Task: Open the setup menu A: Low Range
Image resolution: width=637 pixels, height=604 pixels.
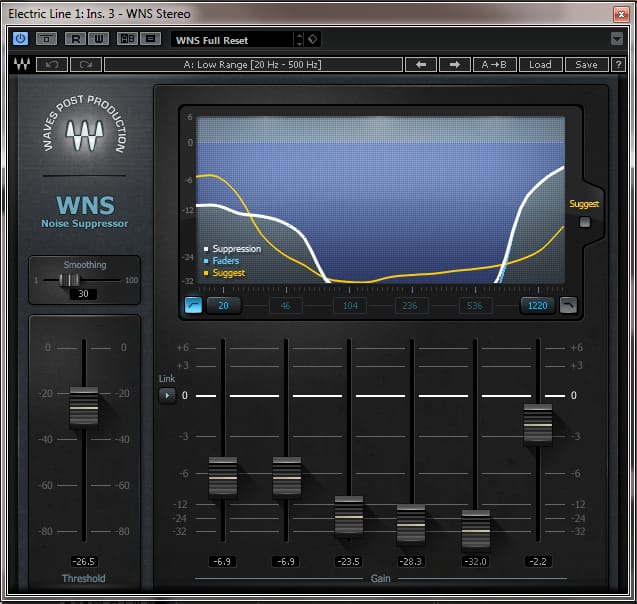Action: 253,65
